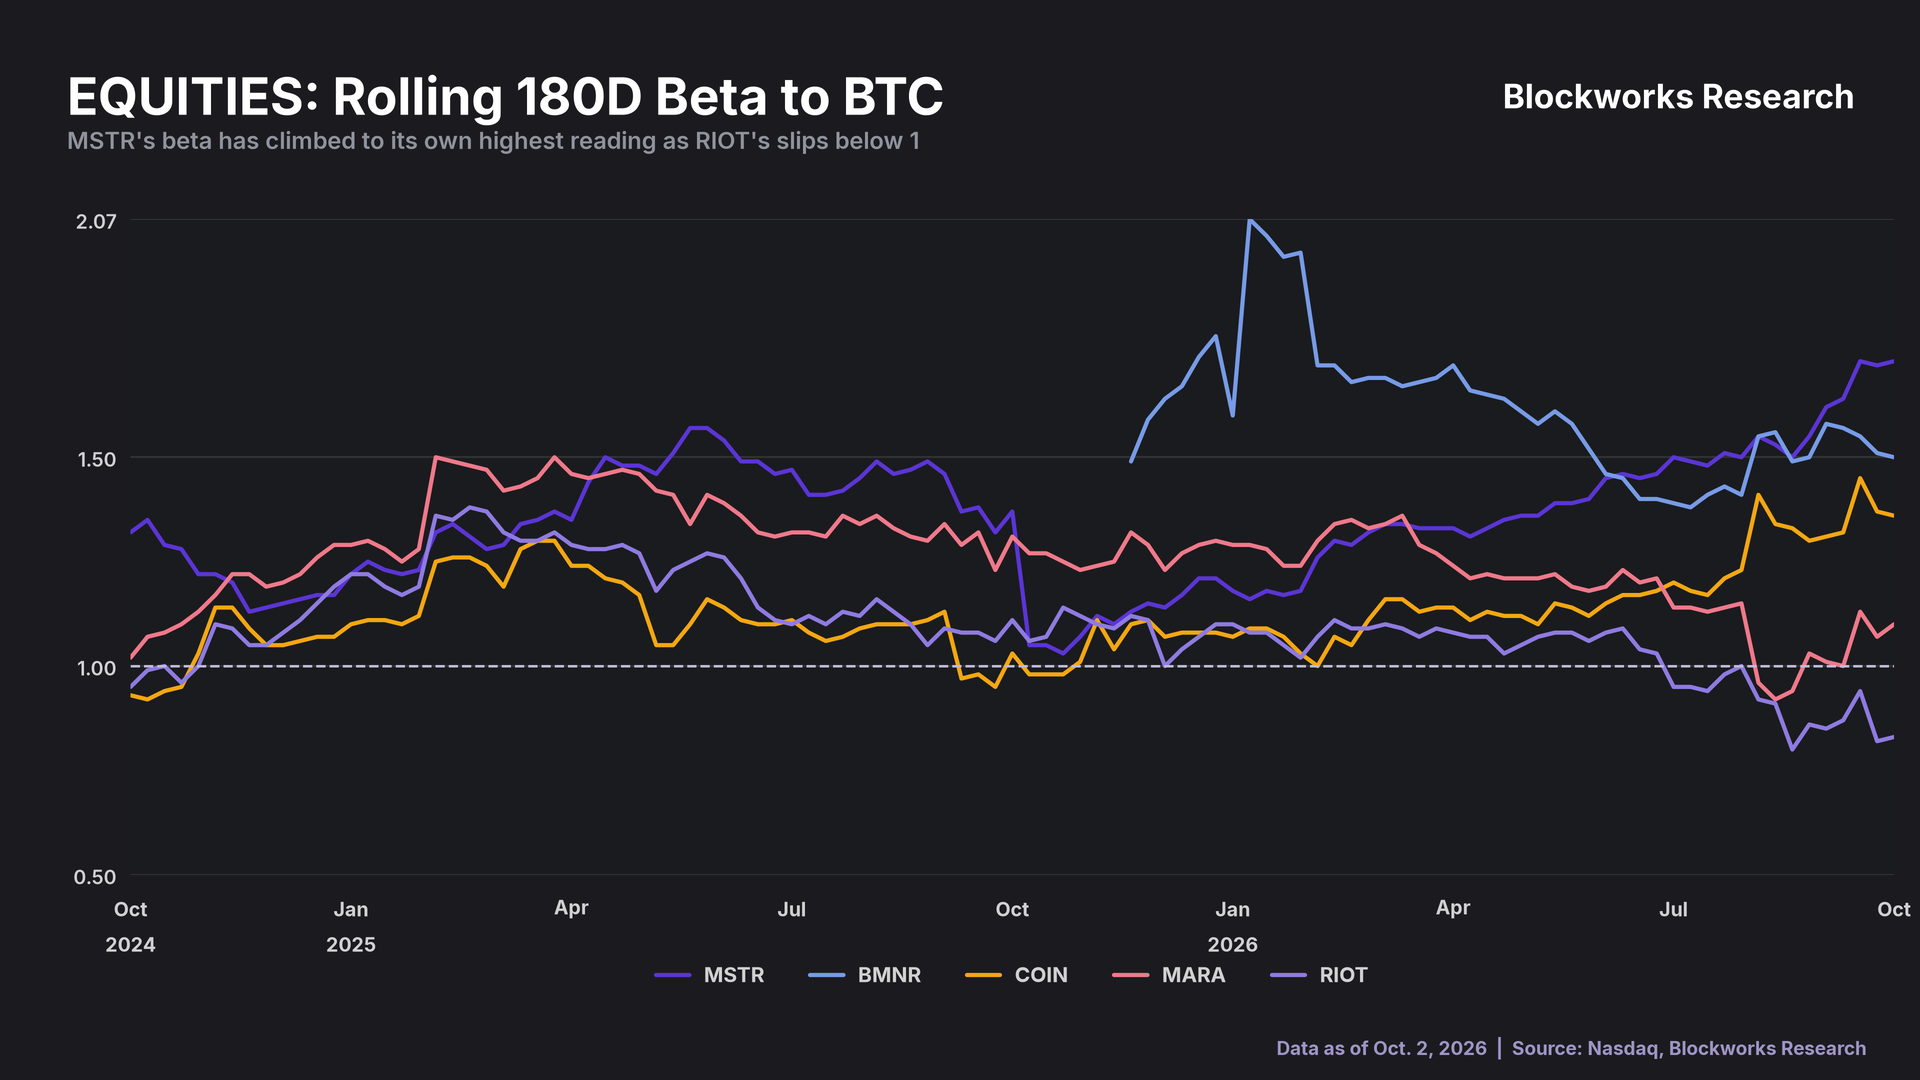Click the MSTR purple line swatch

click(x=673, y=975)
